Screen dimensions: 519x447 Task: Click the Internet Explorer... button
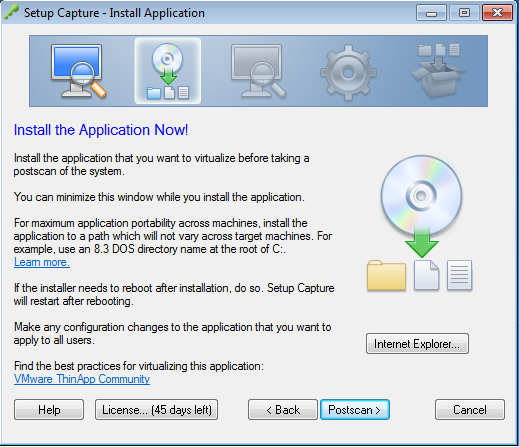point(417,344)
